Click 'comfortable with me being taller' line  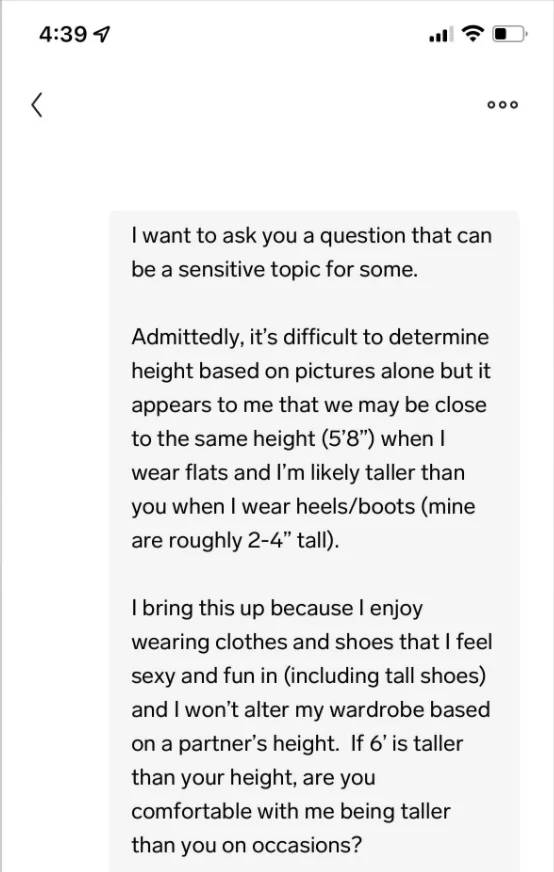[291, 811]
